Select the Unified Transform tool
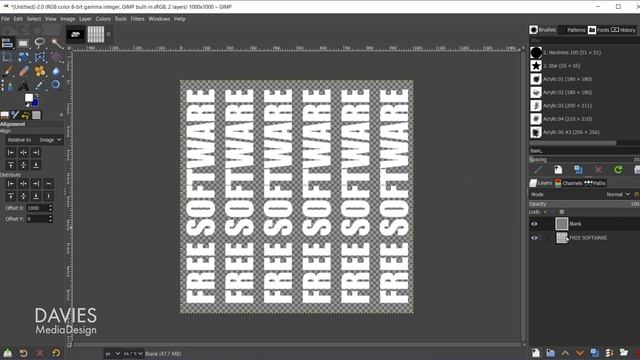 (x=23, y=58)
